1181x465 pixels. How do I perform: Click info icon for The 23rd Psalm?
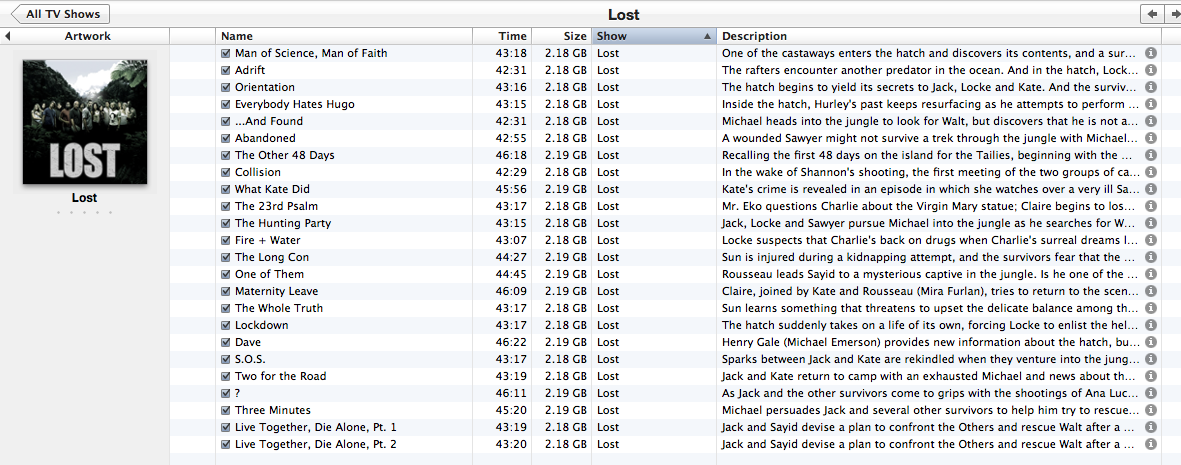pos(1150,206)
